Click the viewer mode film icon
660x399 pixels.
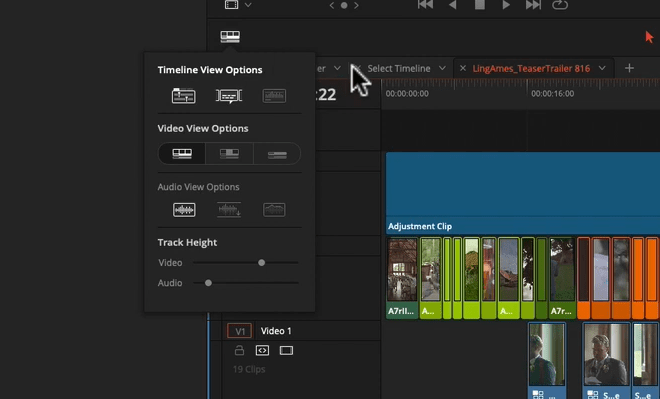click(x=232, y=5)
